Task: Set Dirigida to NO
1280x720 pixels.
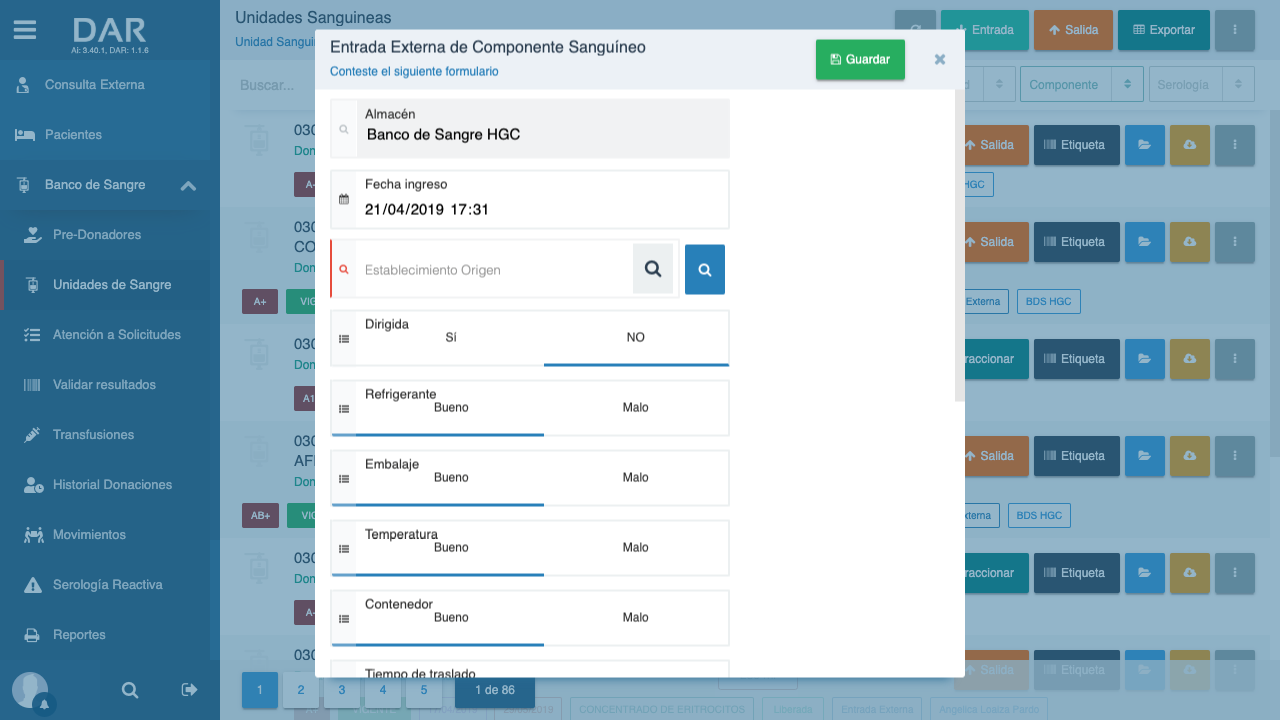Action: pyautogui.click(x=636, y=338)
